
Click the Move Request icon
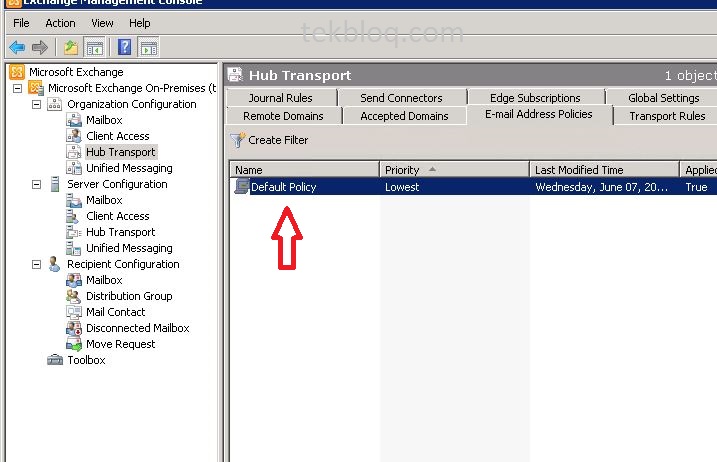point(74,344)
